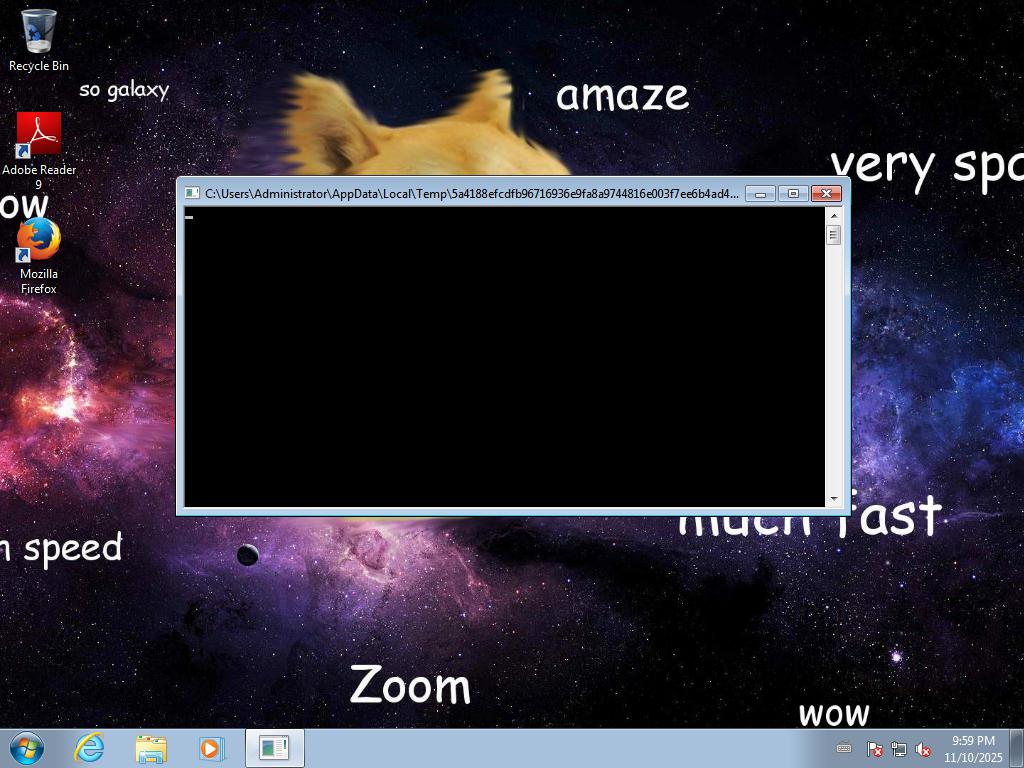Launch Internet Explorer from the taskbar

(x=90, y=748)
